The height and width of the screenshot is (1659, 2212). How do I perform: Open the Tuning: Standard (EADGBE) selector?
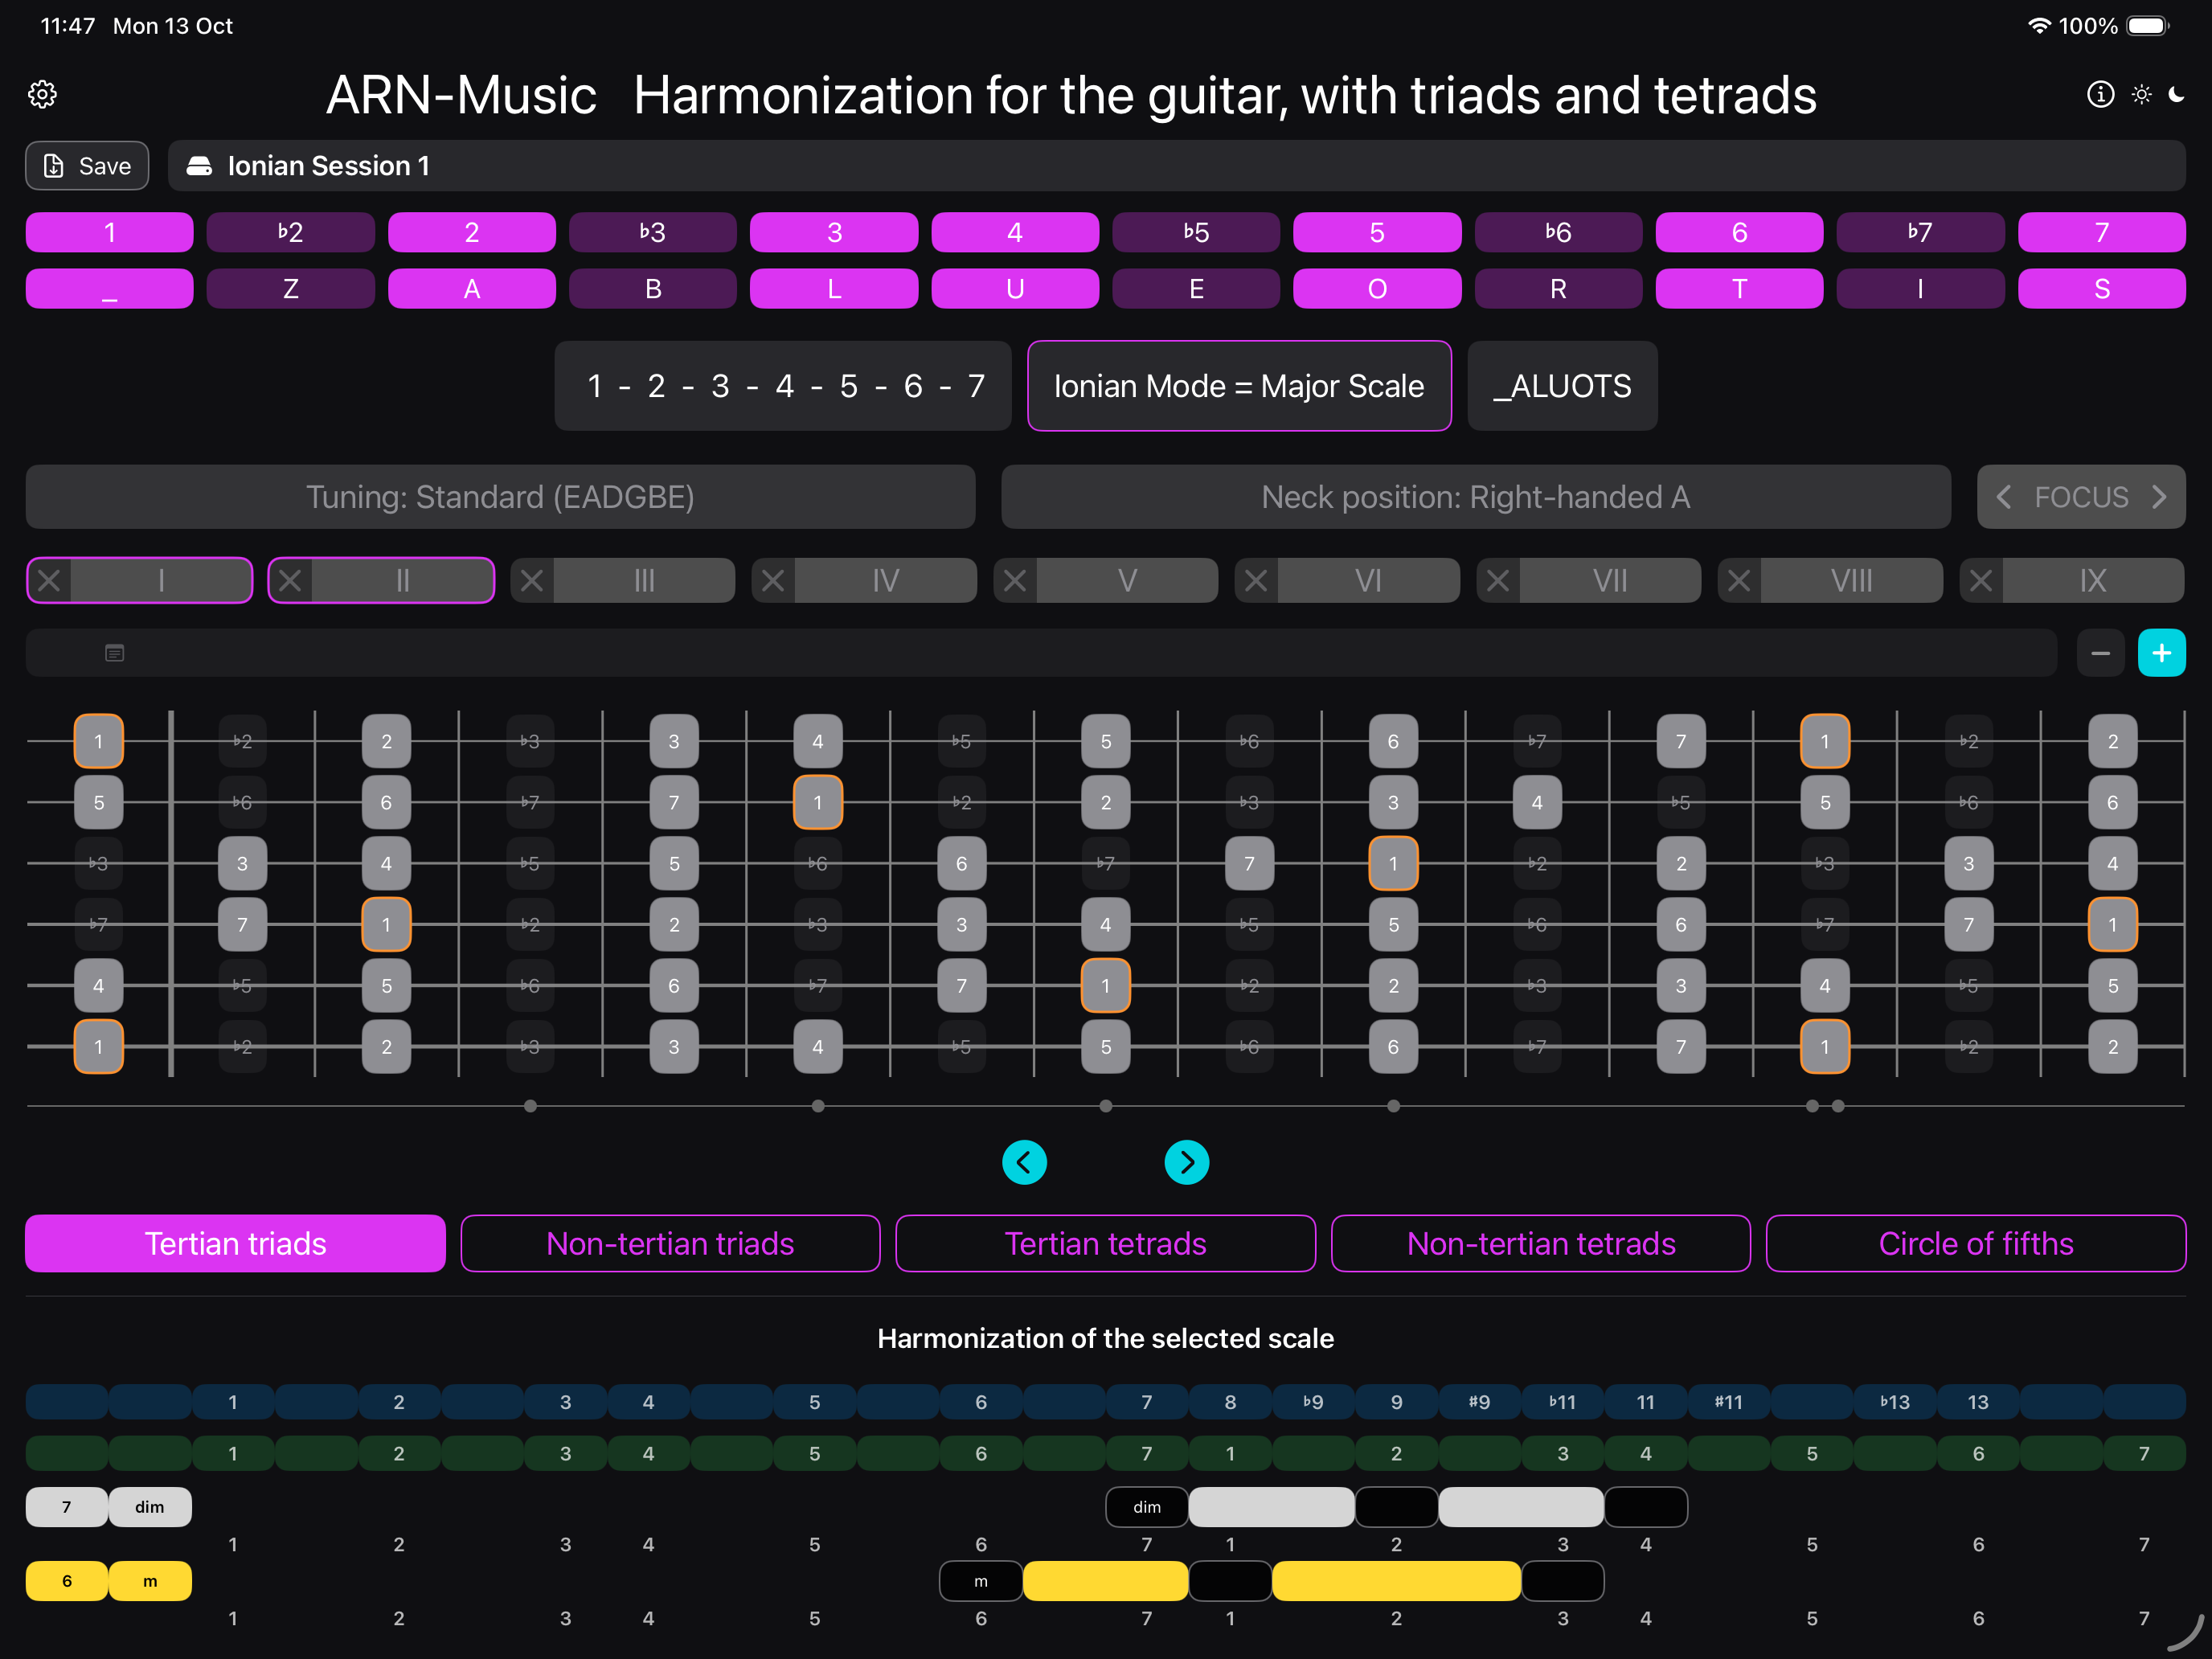(500, 497)
